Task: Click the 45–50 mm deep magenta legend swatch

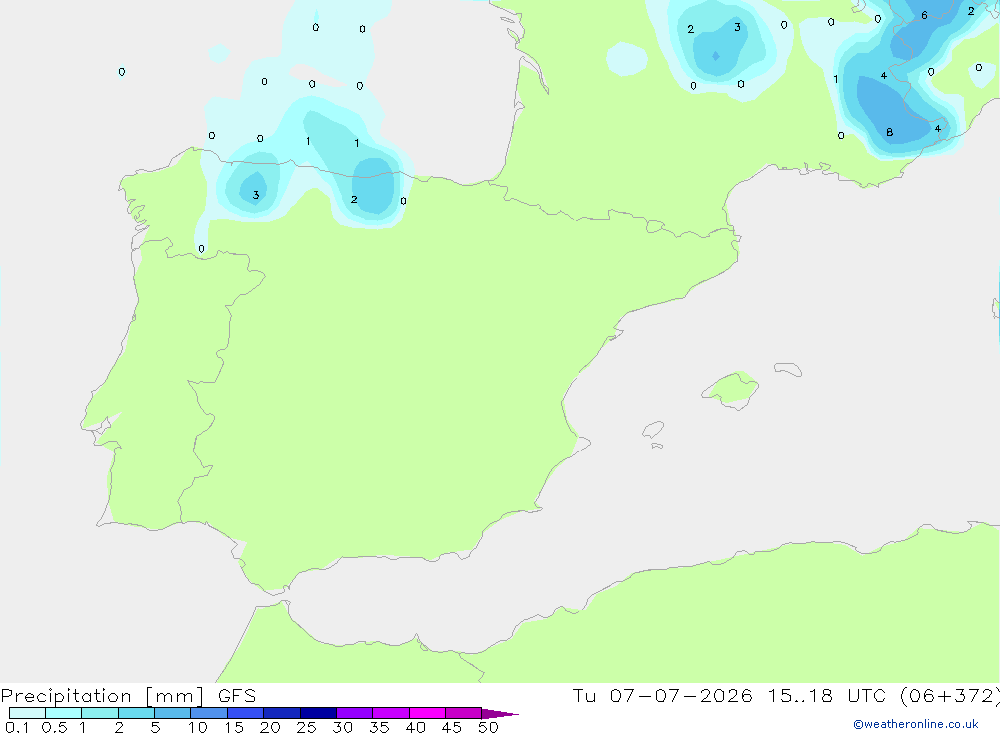Action: [463, 713]
